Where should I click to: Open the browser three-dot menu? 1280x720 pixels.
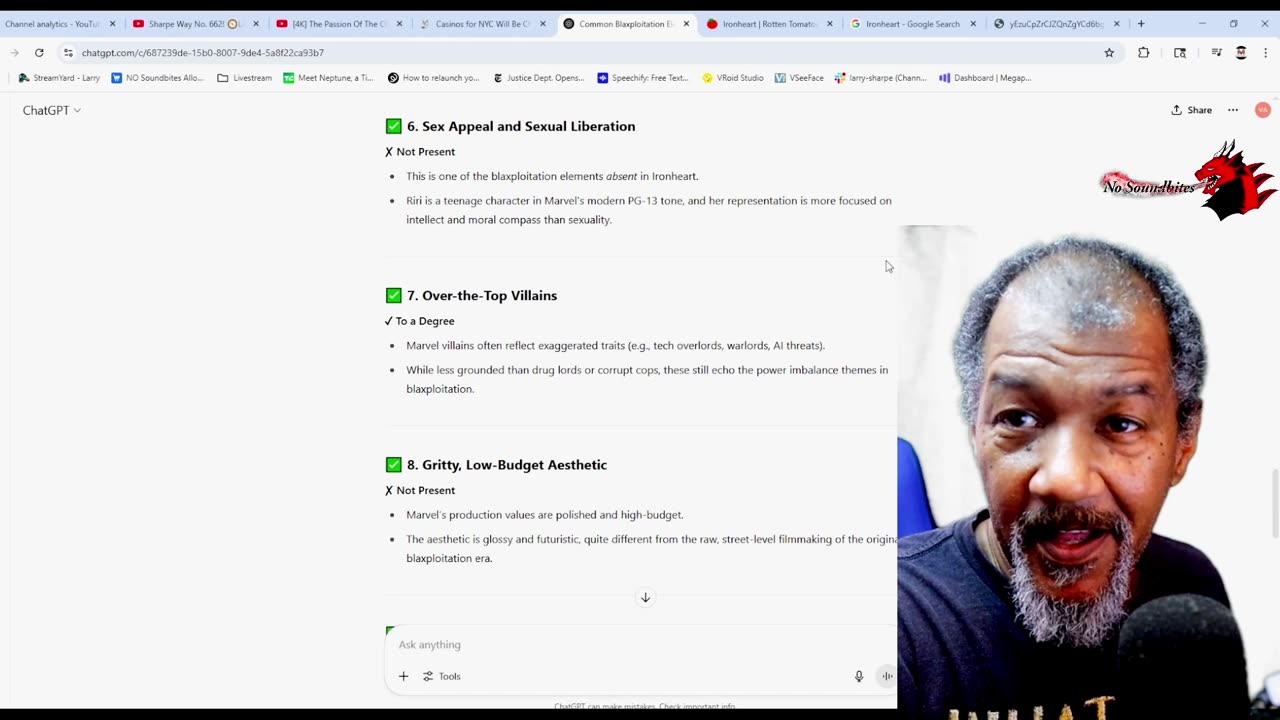[x=1265, y=53]
